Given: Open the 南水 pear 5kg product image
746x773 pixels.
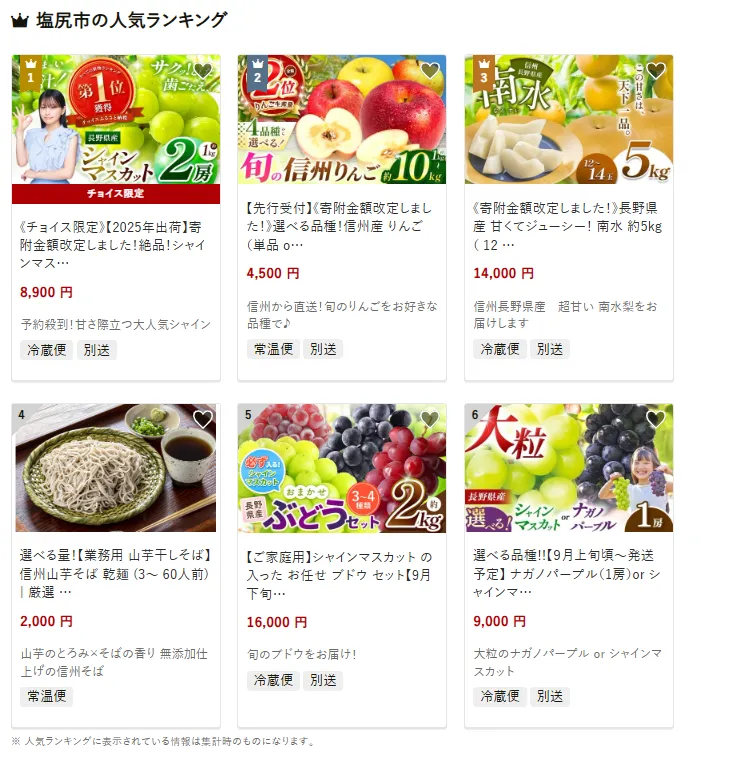Looking at the screenshot, I should pyautogui.click(x=568, y=119).
